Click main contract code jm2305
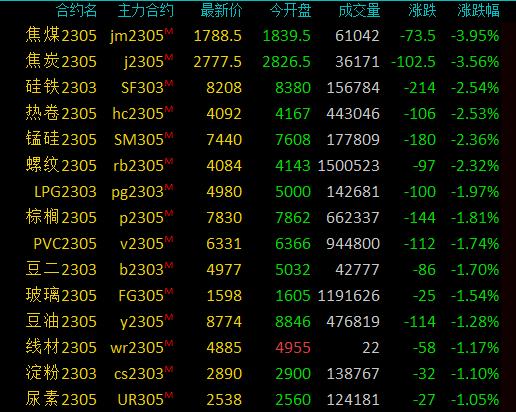Image resolution: width=516 pixels, height=412 pixels. click(x=137, y=36)
